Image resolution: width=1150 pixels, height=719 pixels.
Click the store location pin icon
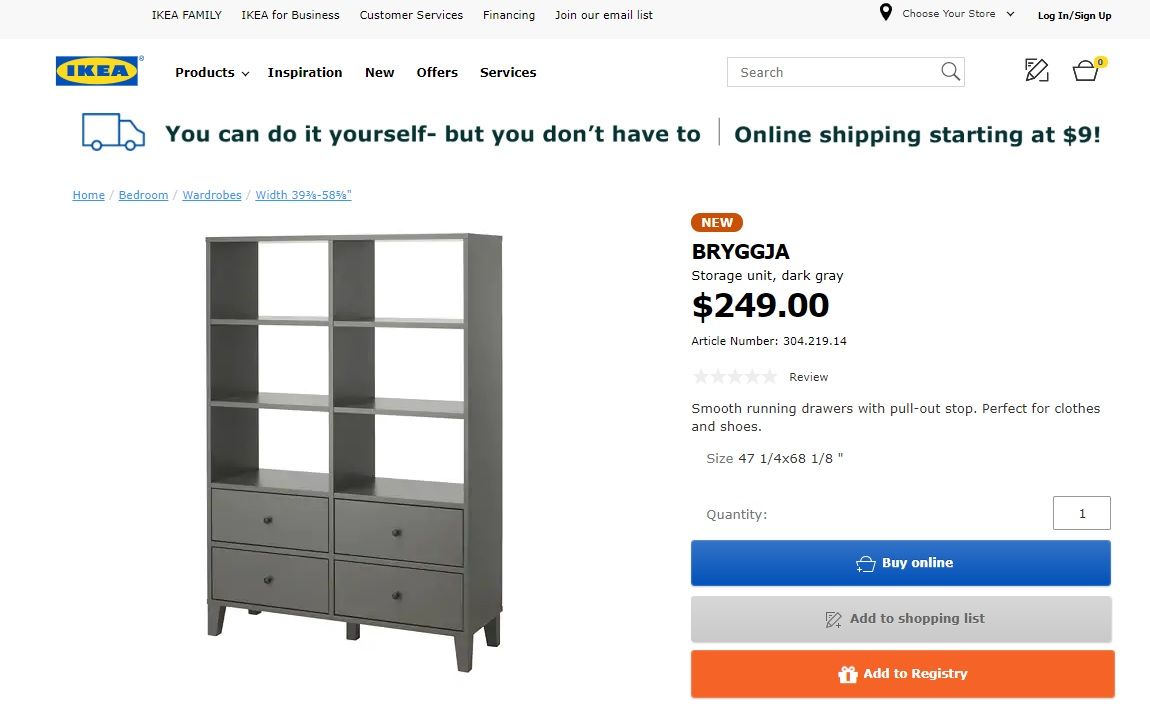click(885, 13)
